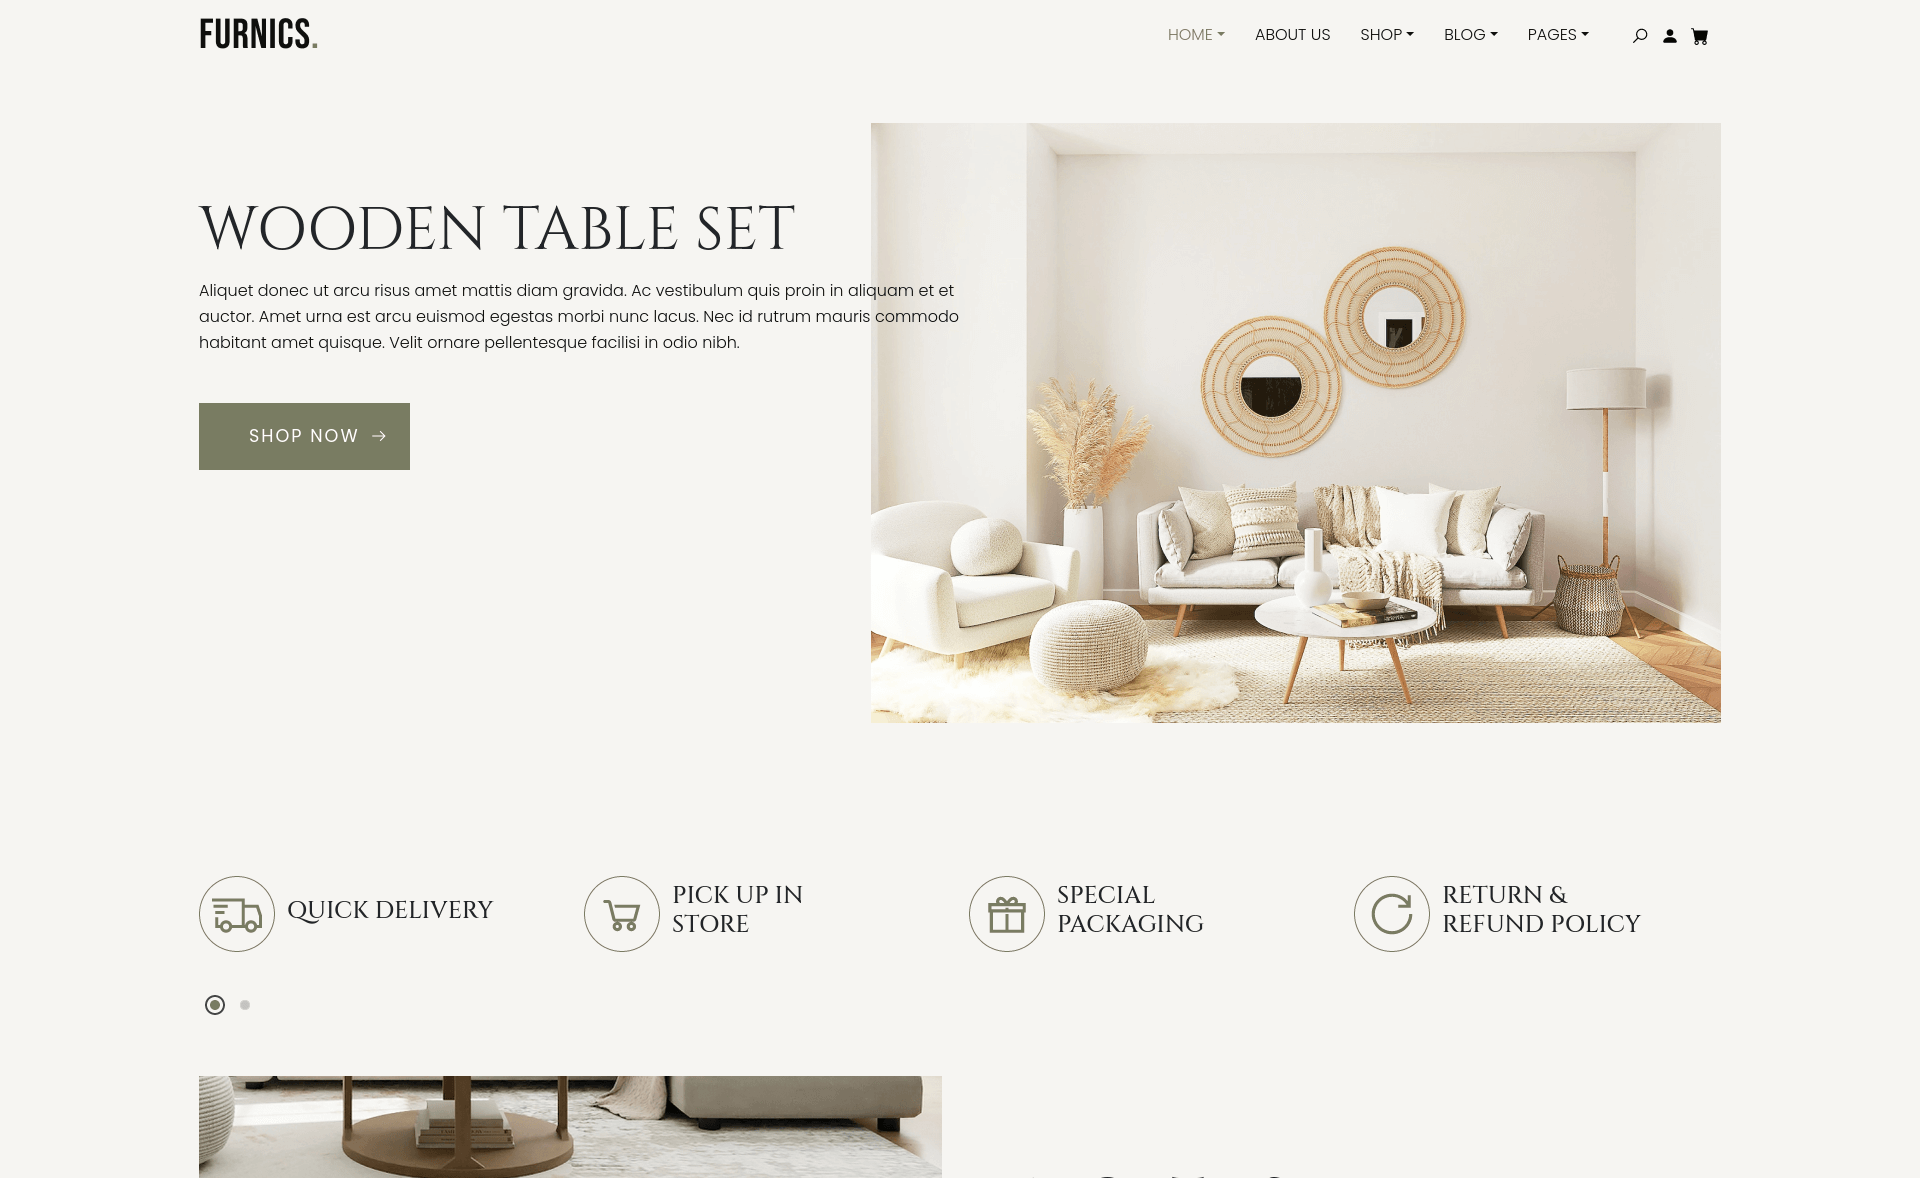The height and width of the screenshot is (1178, 1920).
Task: Click the user account icon
Action: click(1669, 36)
